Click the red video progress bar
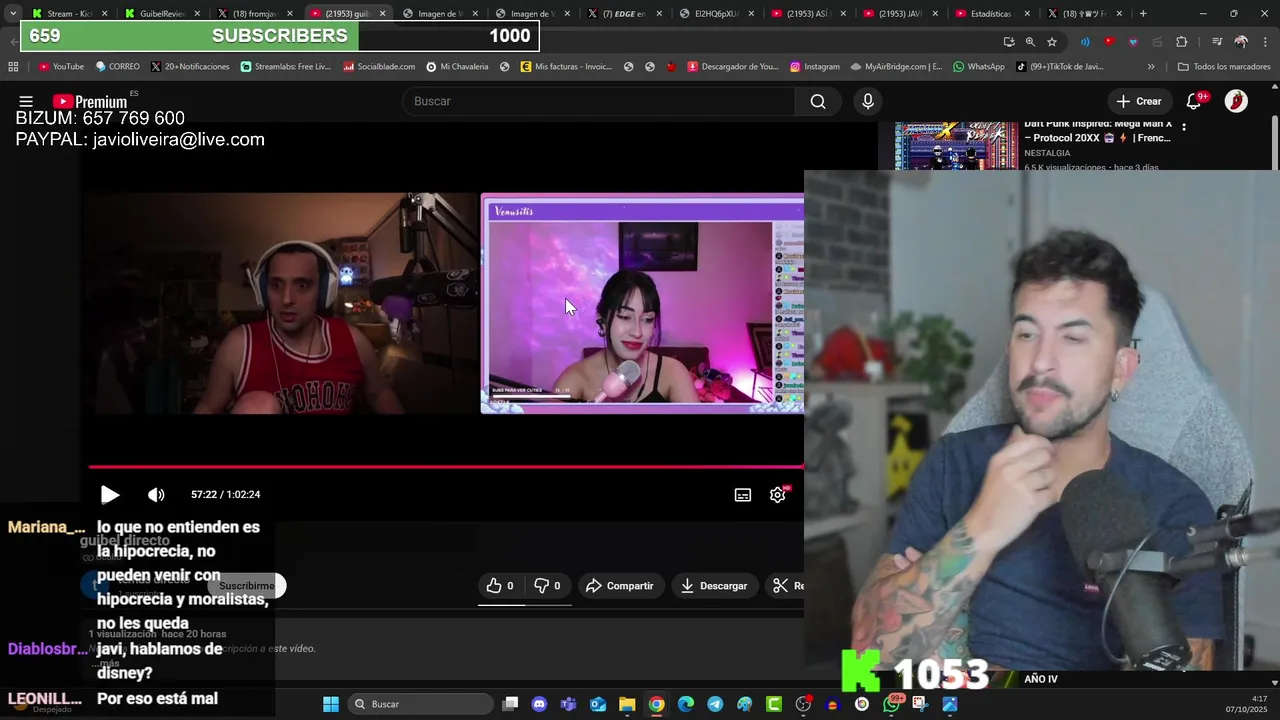This screenshot has width=1280, height=720. (x=446, y=466)
